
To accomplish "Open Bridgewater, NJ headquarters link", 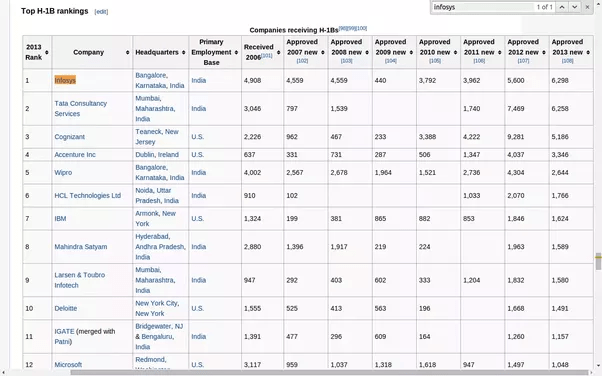I will [x=159, y=326].
